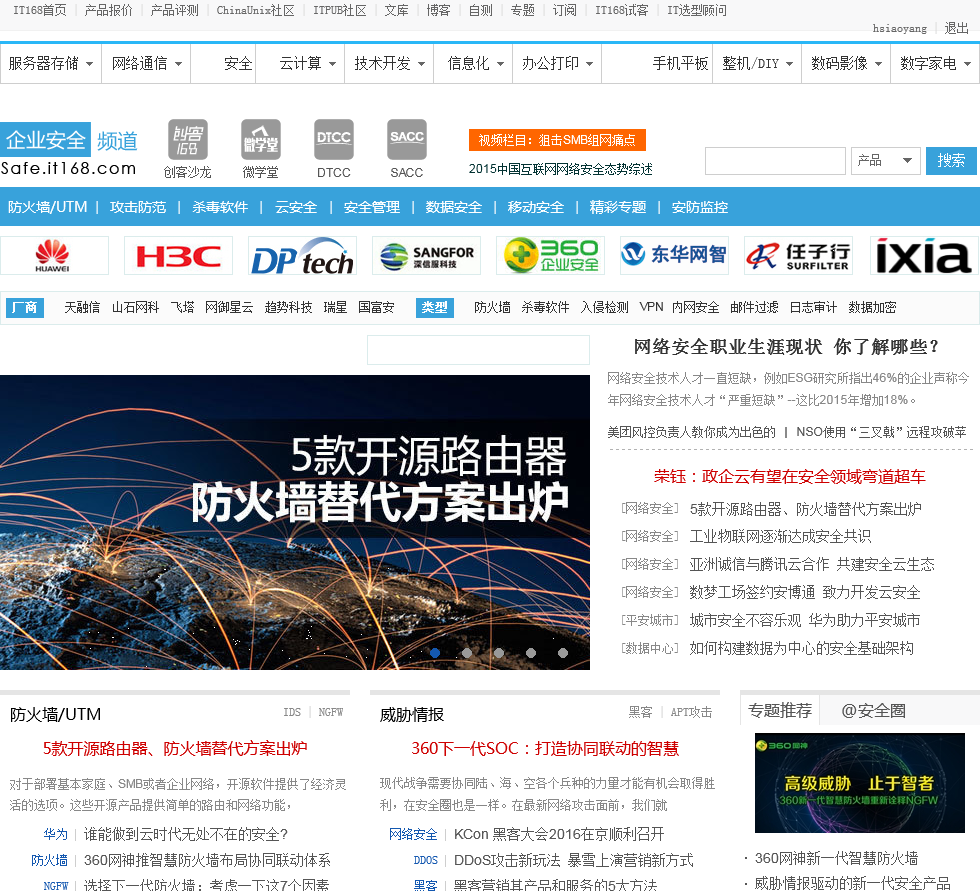The height and width of the screenshot is (891, 980).
Task: Switch to the @安全圈 tab
Action: [873, 710]
